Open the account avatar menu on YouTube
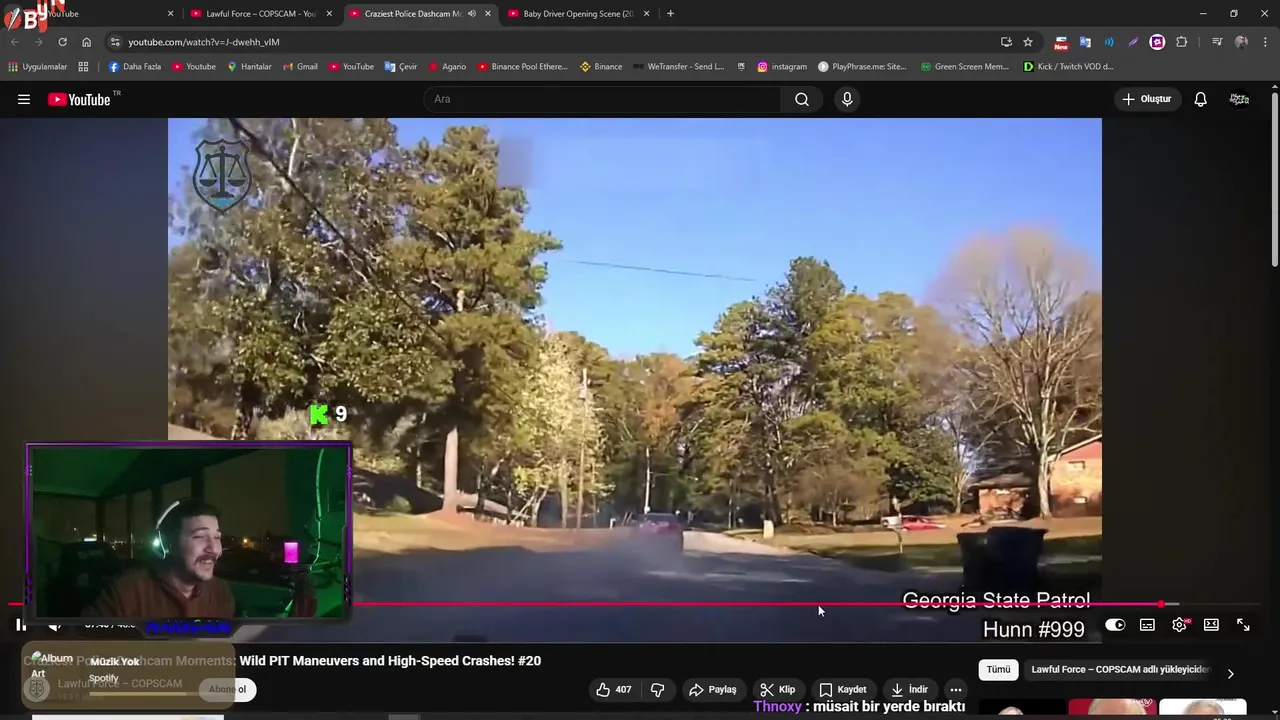Screen dimensions: 1280x720 1239,99
